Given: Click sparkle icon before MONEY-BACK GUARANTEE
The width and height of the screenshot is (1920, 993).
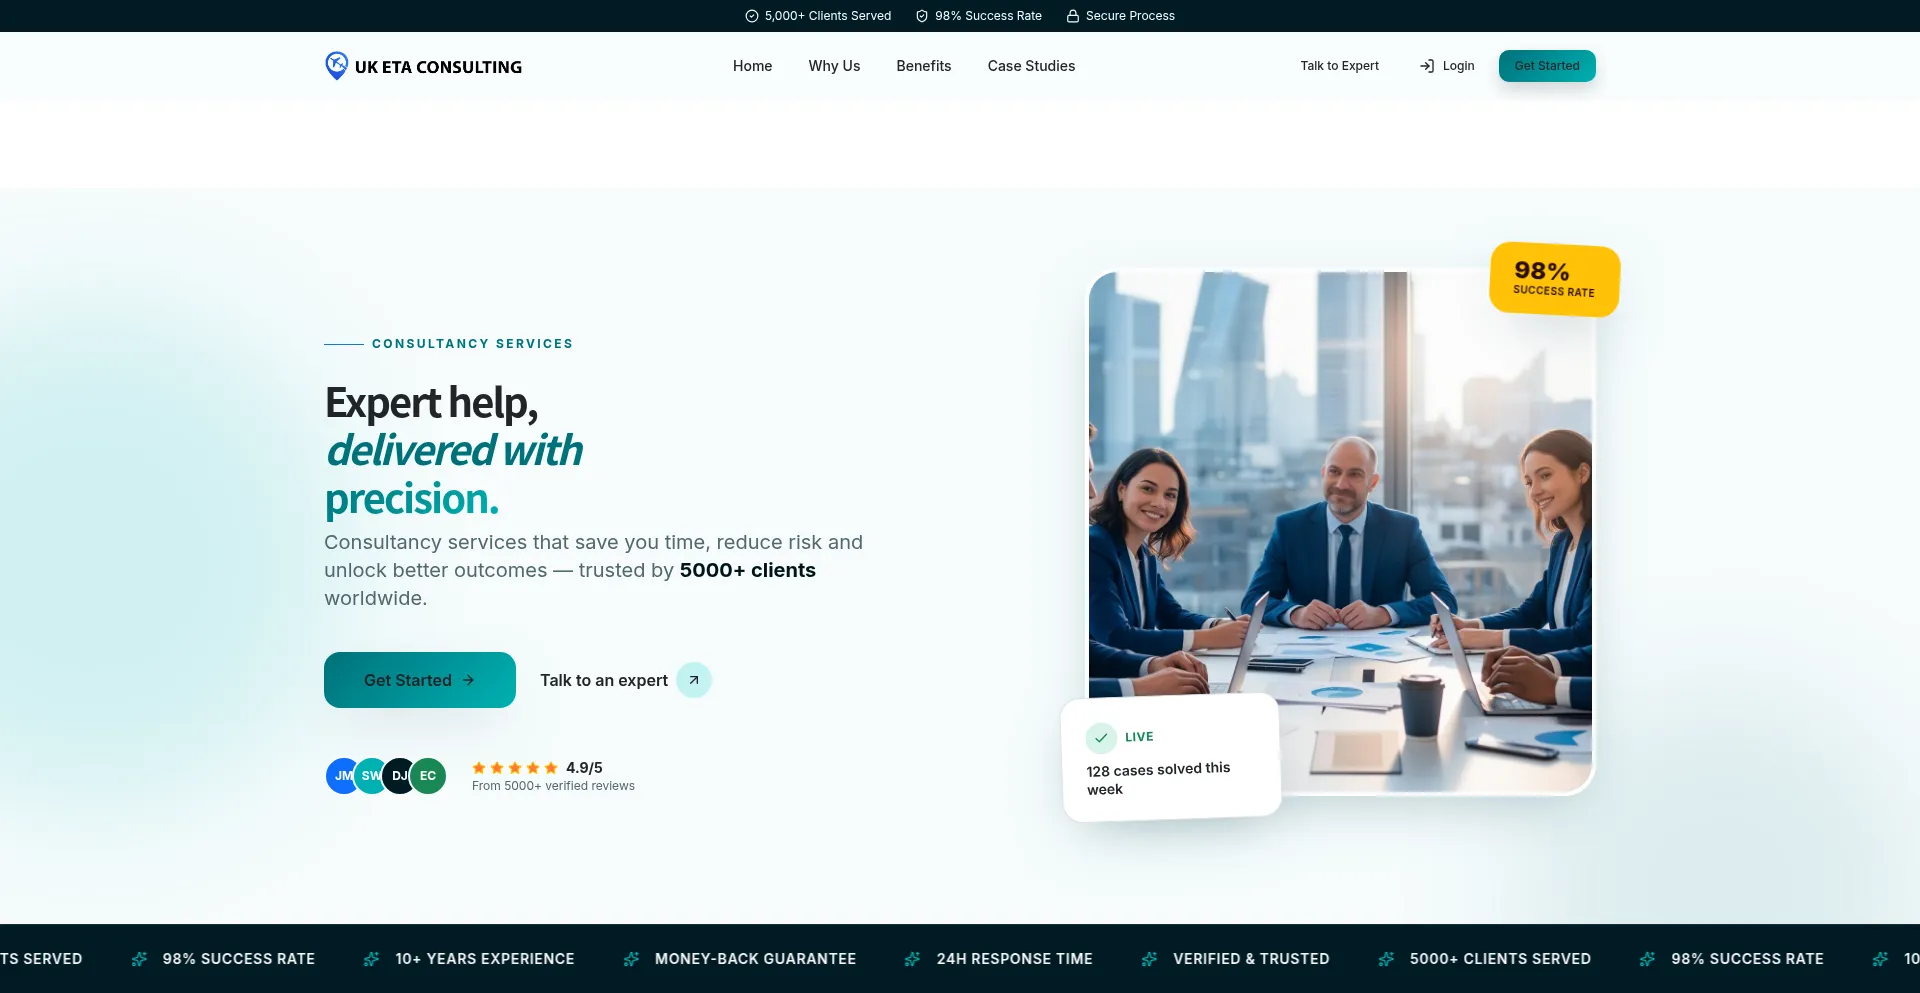Looking at the screenshot, I should click(631, 959).
